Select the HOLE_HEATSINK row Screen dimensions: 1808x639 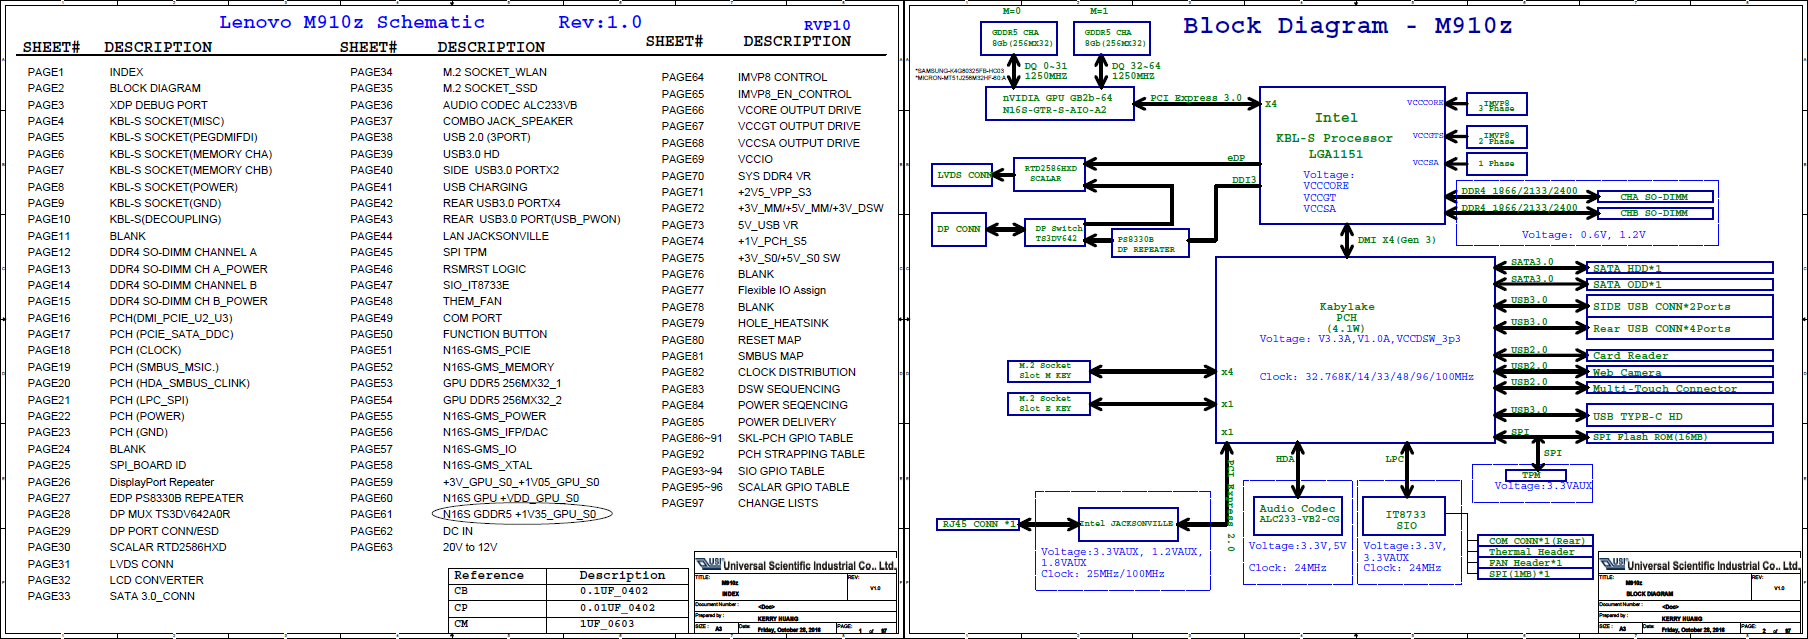pos(745,323)
